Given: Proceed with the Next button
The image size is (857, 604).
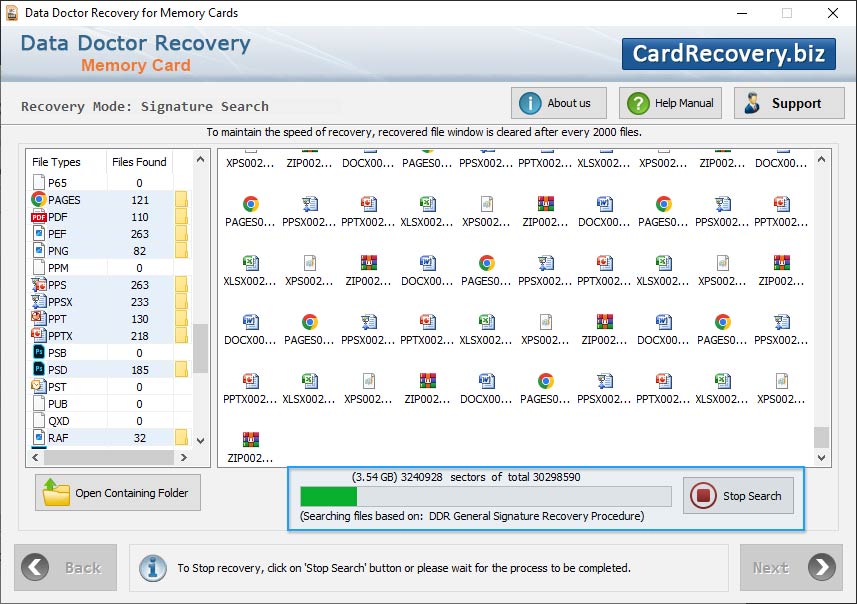Looking at the screenshot, I should coord(791,567).
